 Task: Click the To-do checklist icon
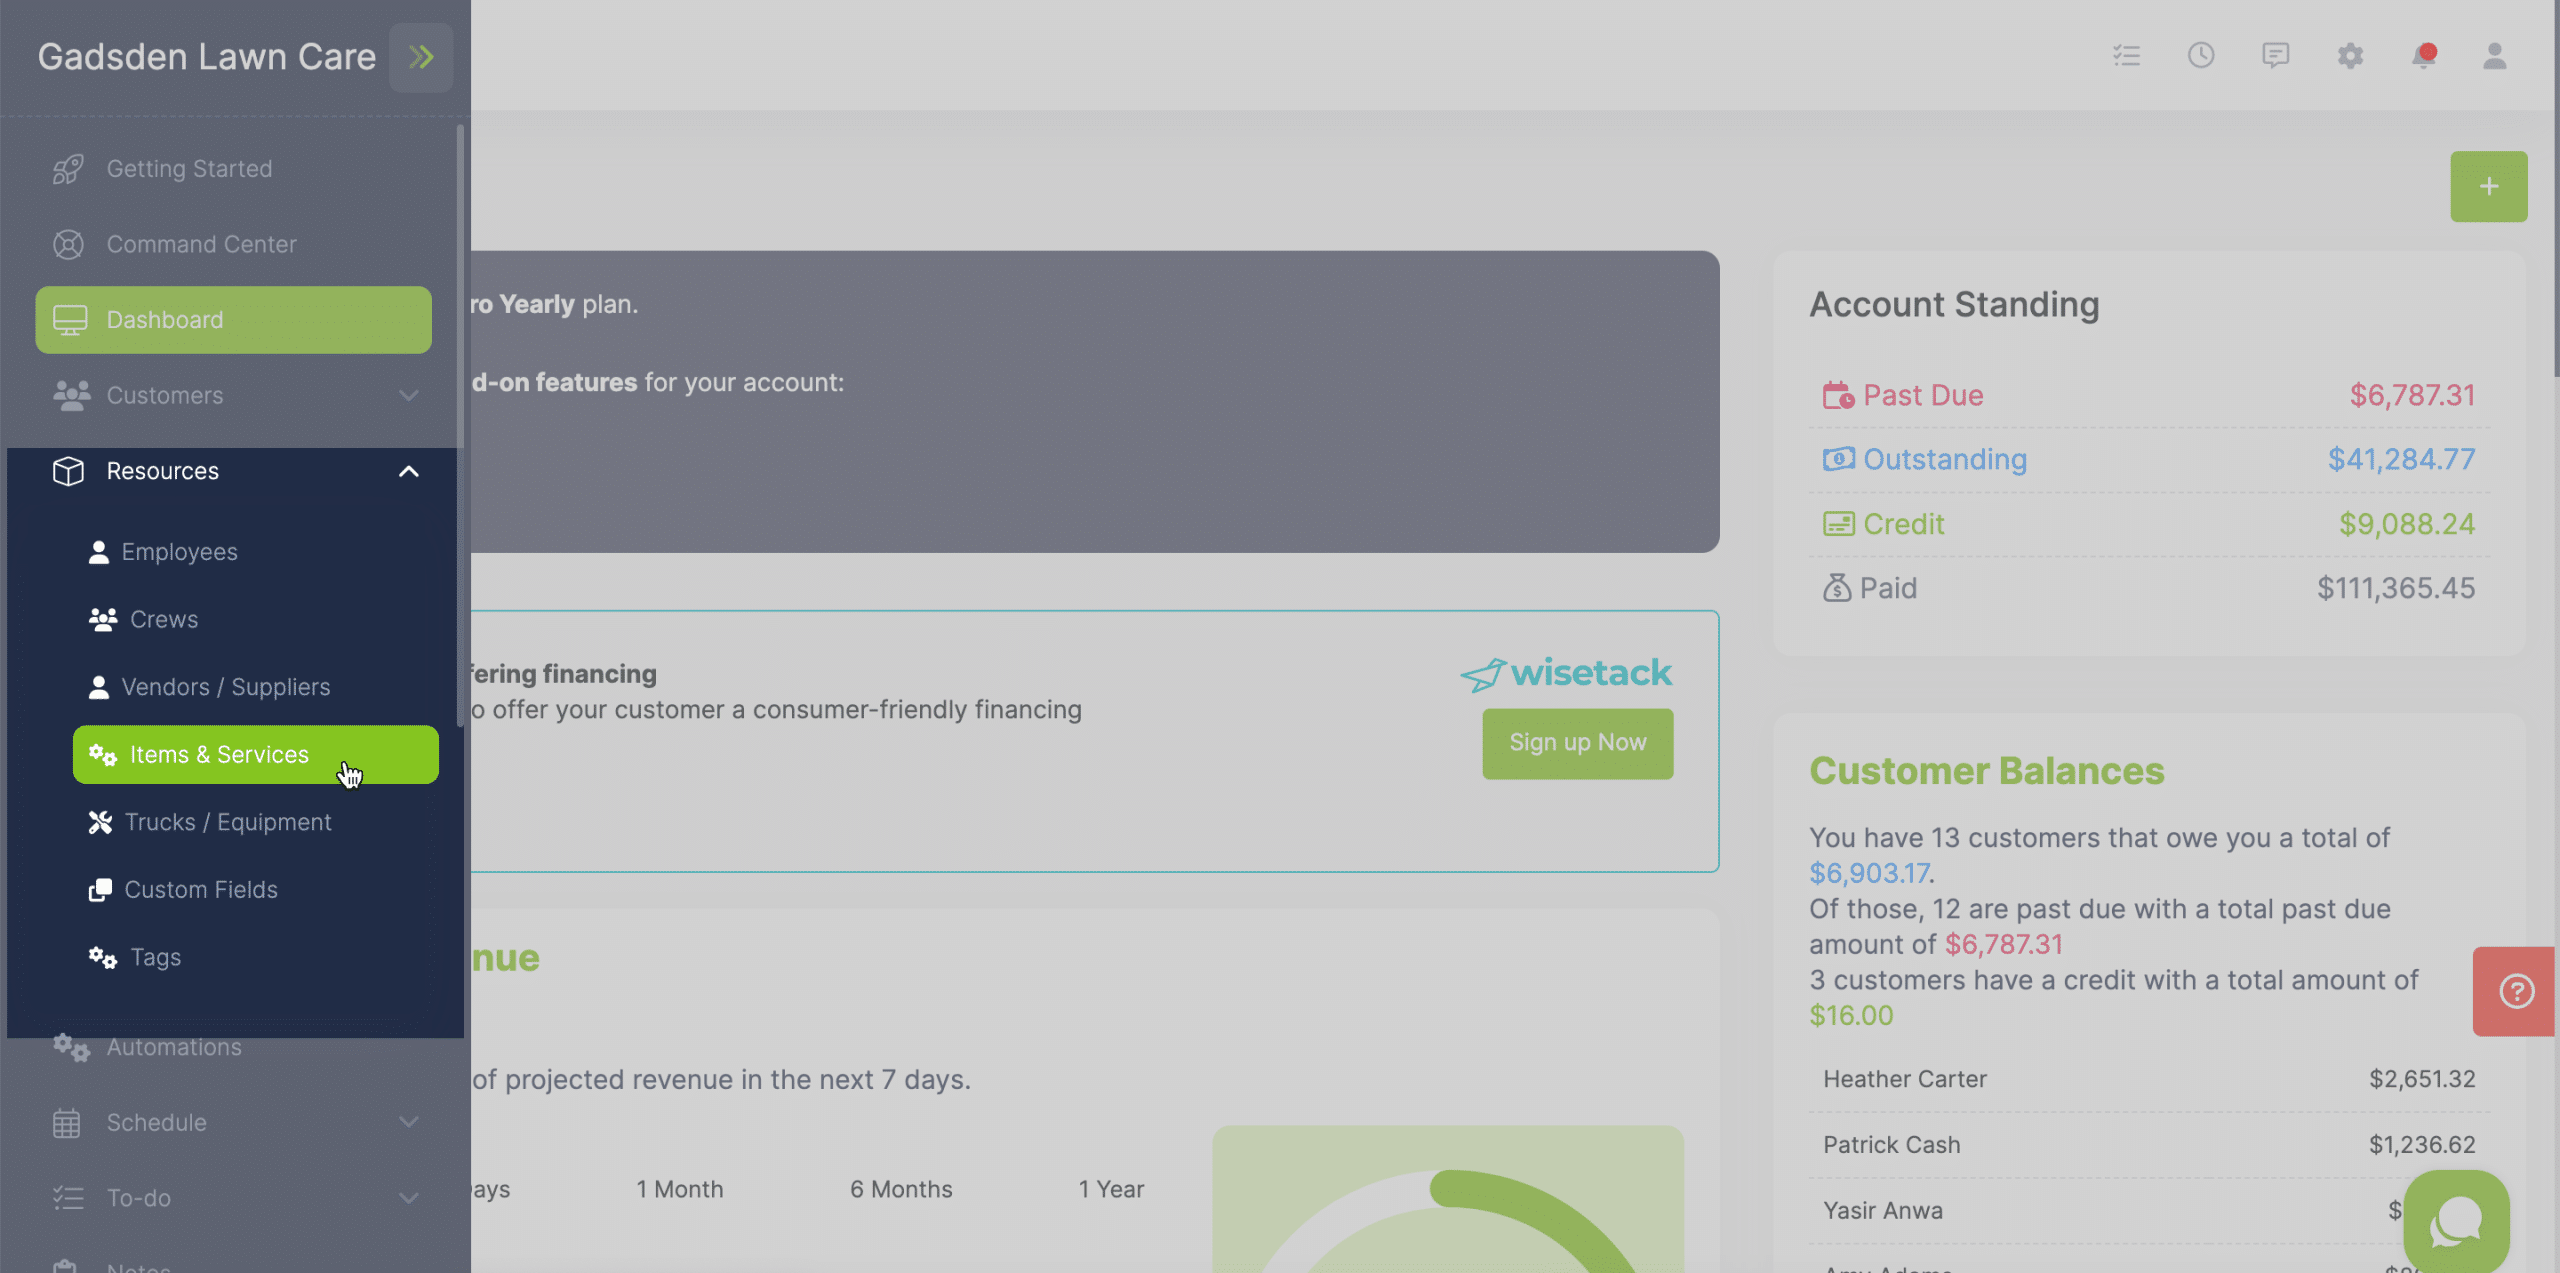coord(68,1198)
